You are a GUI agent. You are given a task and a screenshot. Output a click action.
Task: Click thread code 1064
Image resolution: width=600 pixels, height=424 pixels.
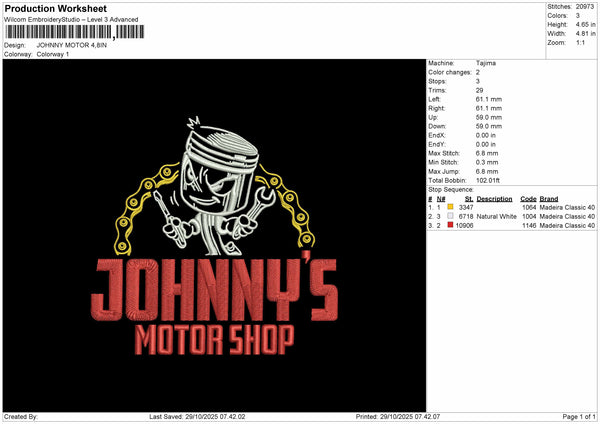click(529, 207)
